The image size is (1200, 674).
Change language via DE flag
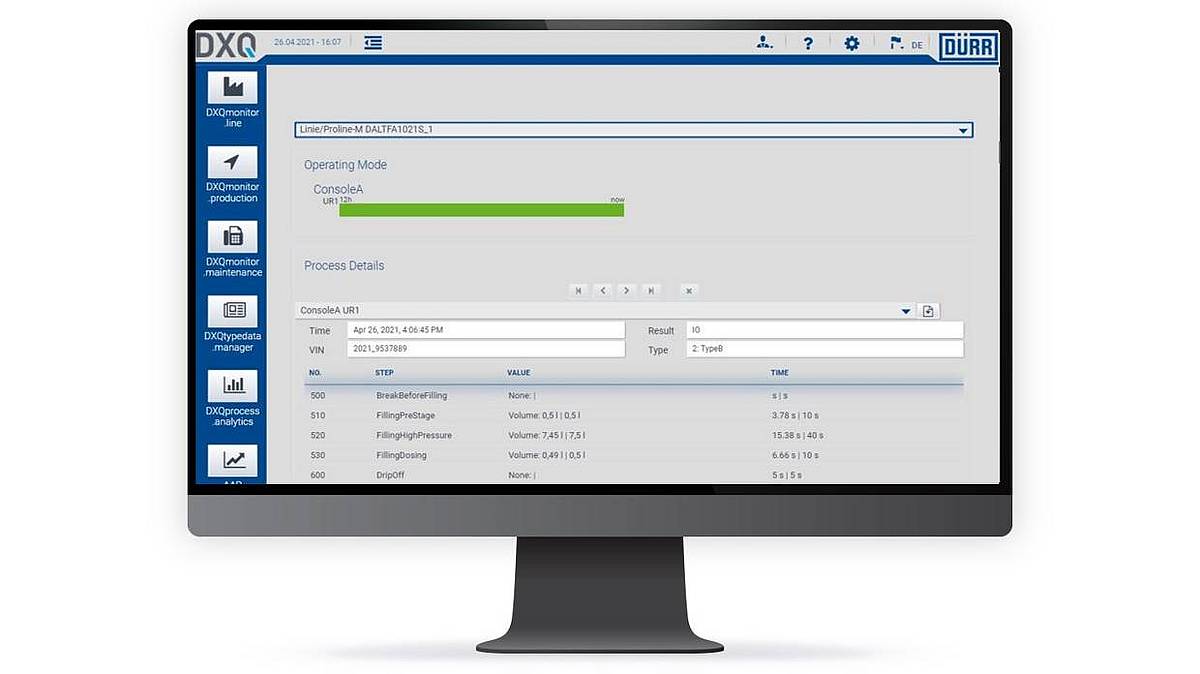905,44
